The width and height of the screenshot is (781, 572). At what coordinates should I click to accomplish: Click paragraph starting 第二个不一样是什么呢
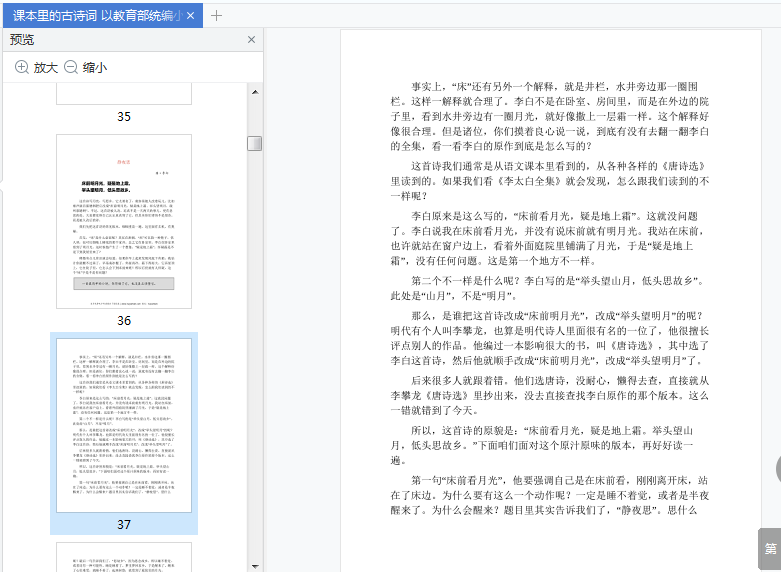click(x=550, y=288)
